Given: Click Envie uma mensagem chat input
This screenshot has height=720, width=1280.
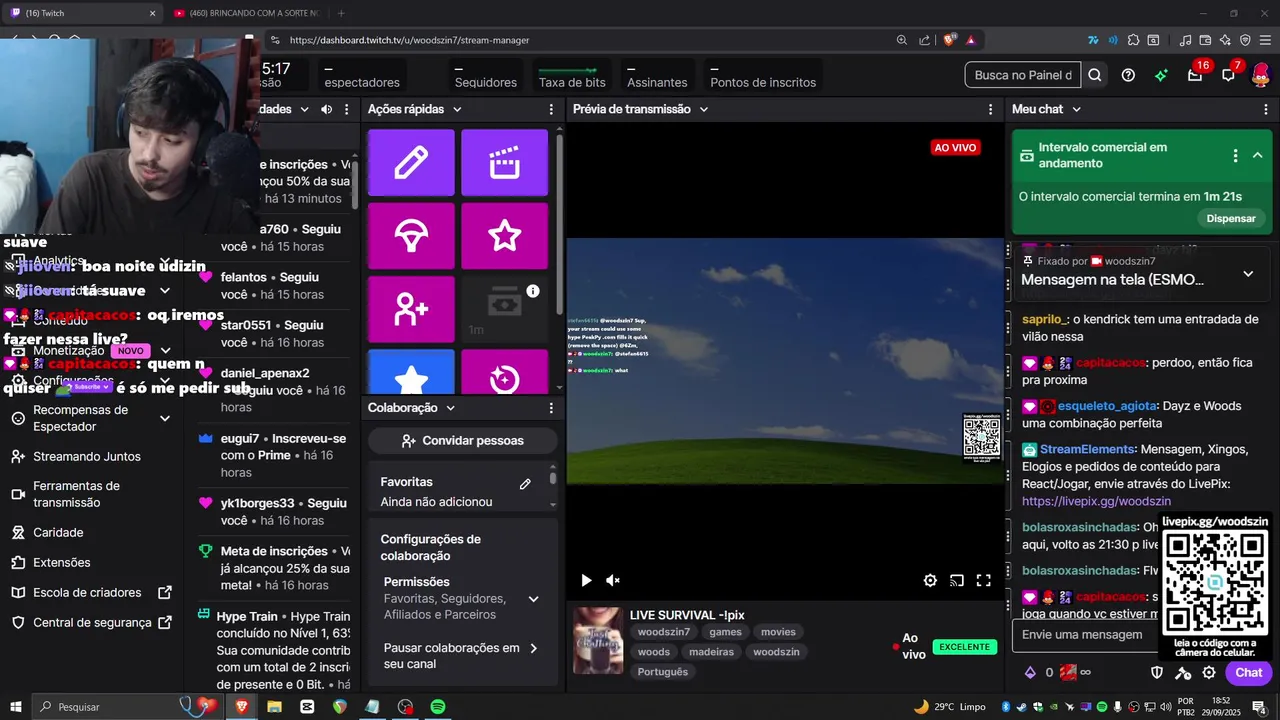Looking at the screenshot, I should 1084,635.
